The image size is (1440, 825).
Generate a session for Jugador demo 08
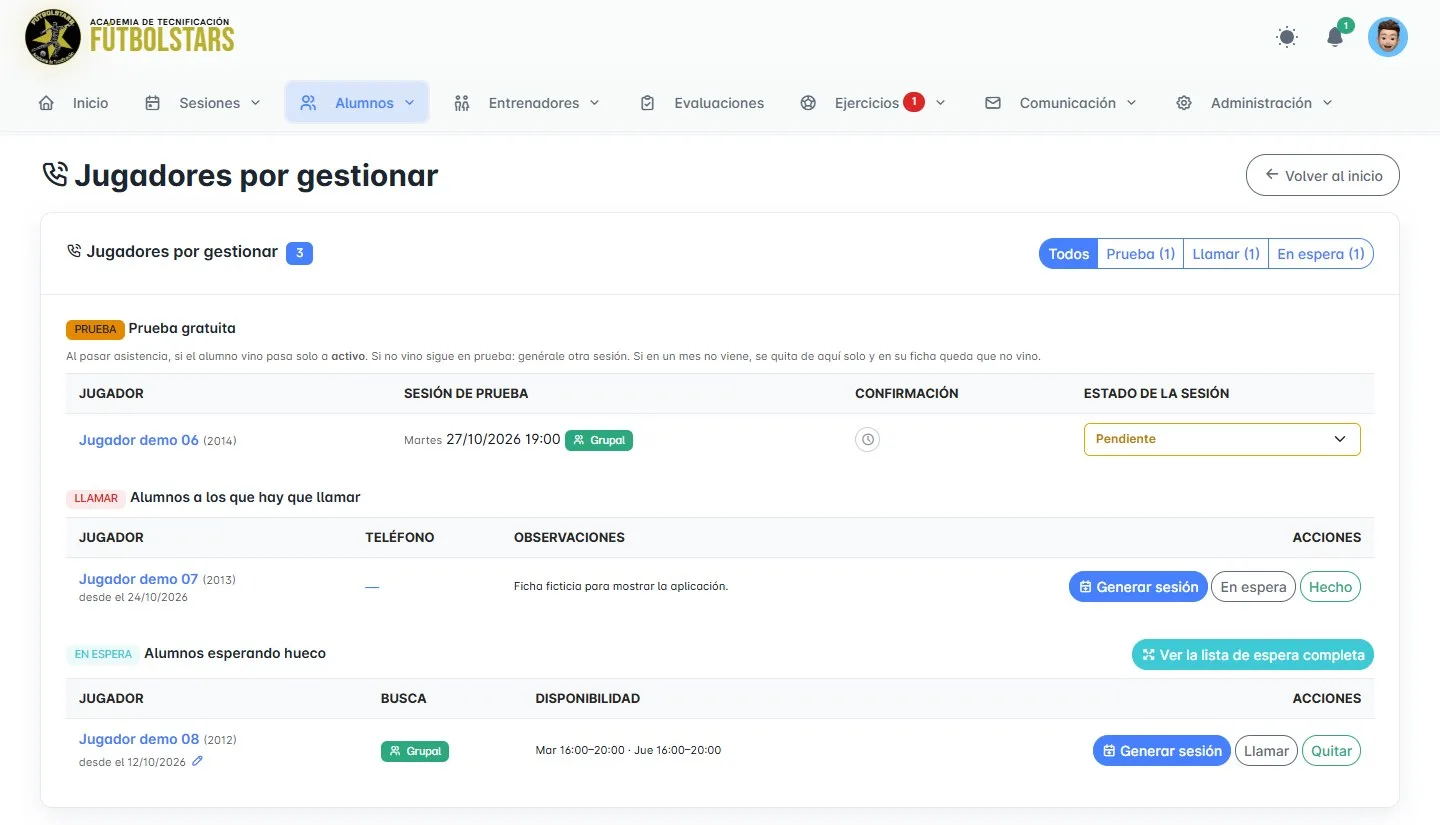(x=1162, y=751)
